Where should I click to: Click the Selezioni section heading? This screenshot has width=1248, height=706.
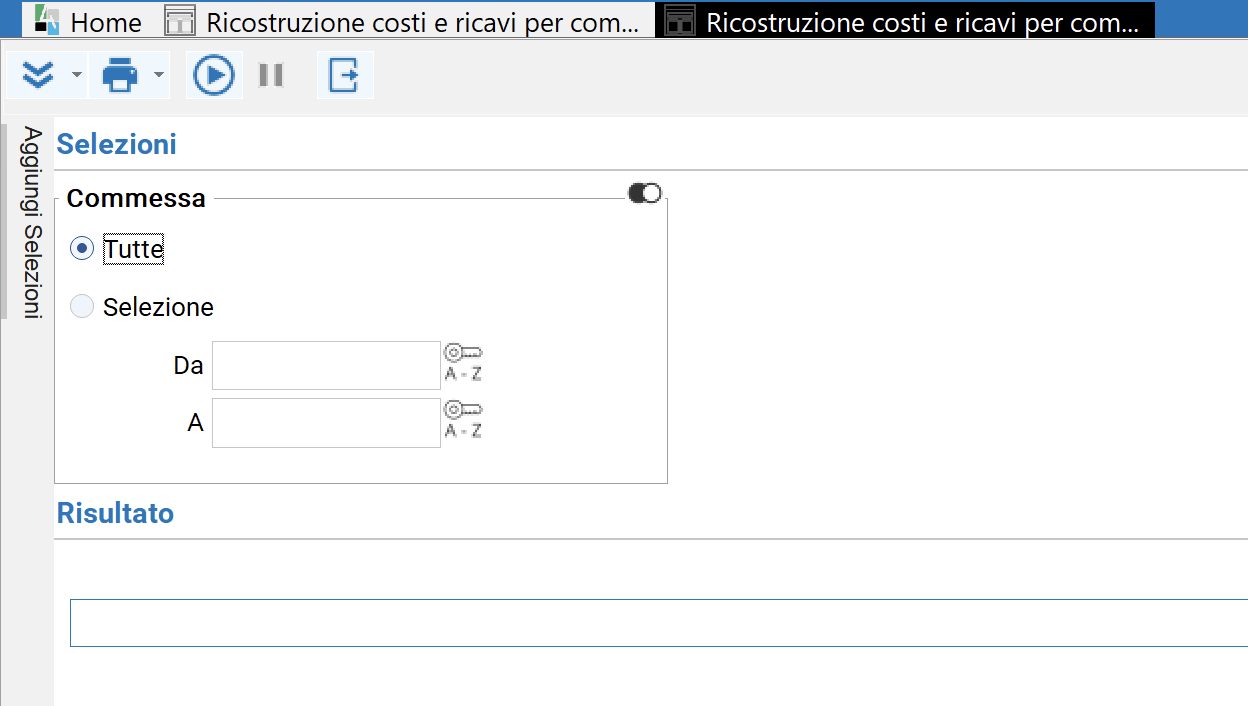pyautogui.click(x=116, y=144)
